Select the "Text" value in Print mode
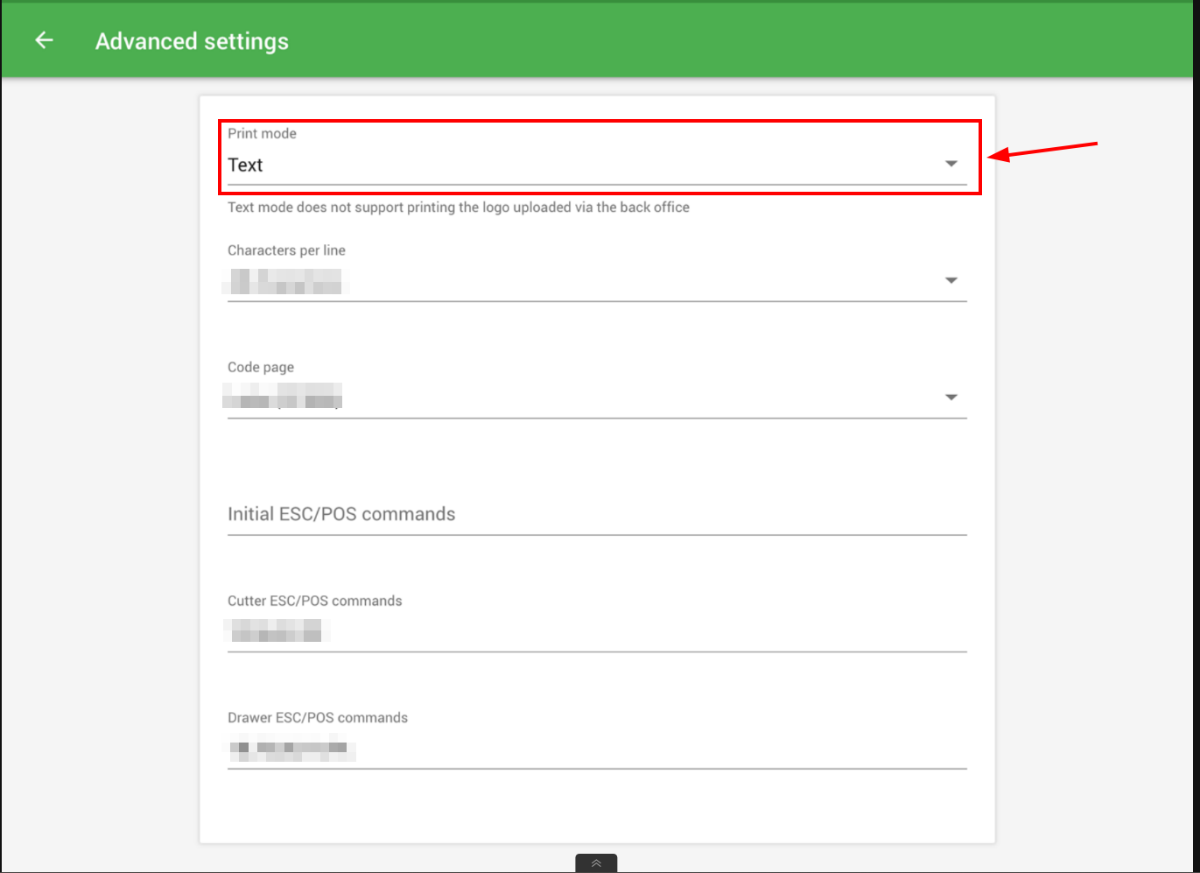 [x=246, y=165]
